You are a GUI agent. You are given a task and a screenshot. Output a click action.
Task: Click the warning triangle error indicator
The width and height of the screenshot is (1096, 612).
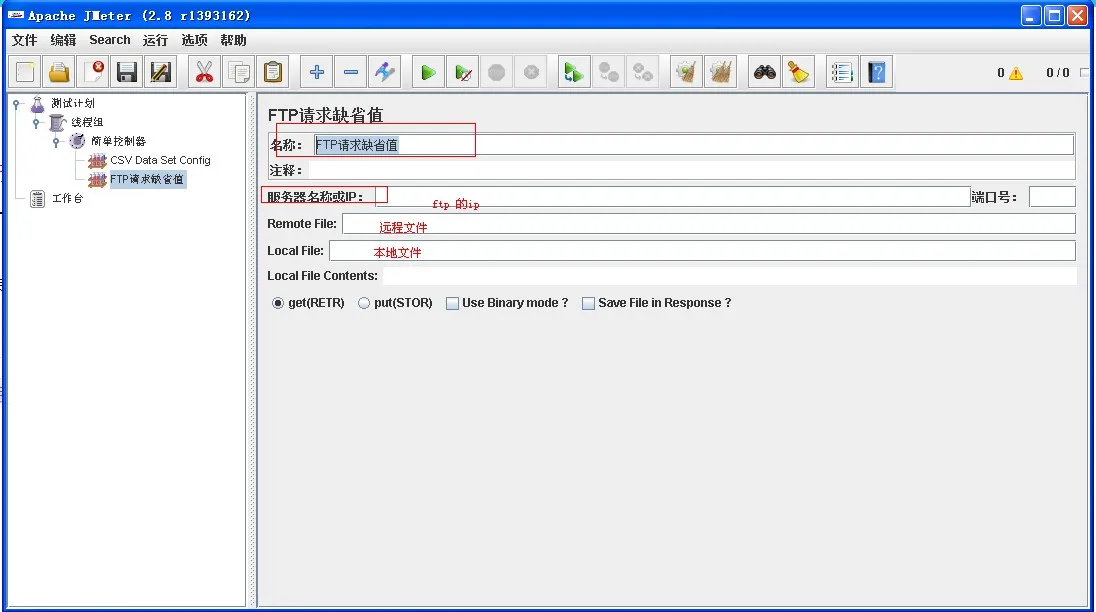click(x=1016, y=73)
